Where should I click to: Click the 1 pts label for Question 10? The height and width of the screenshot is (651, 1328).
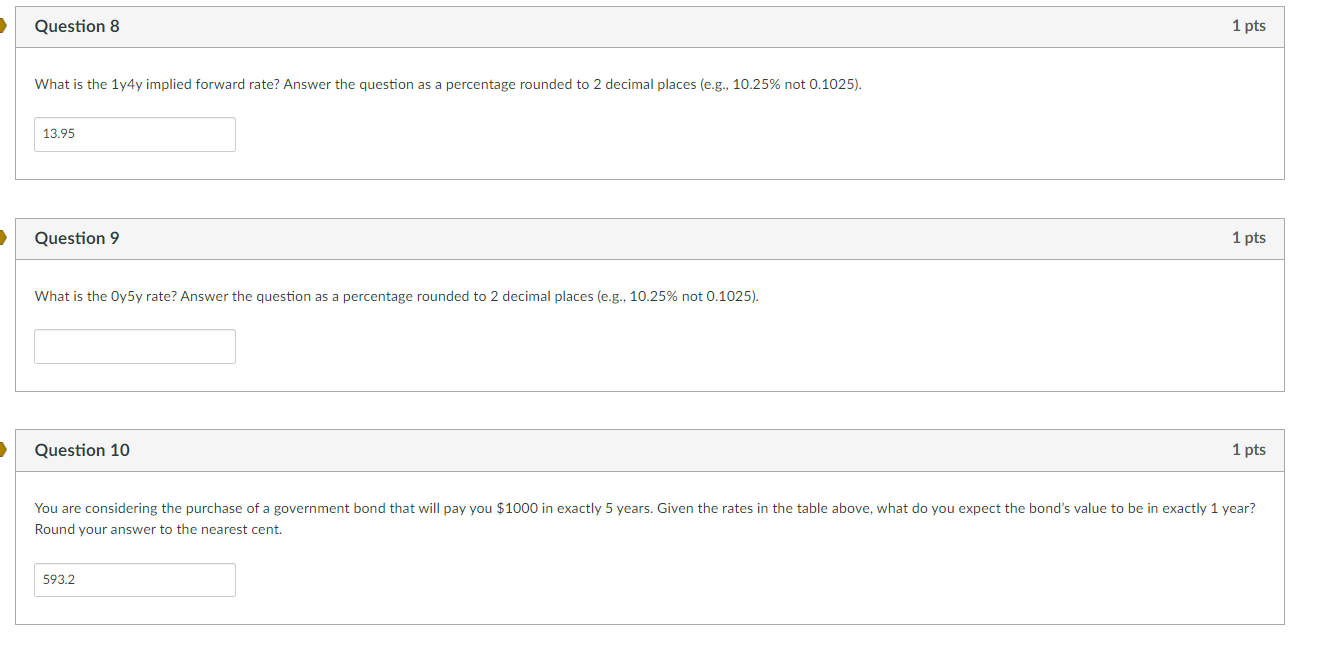coord(1247,451)
